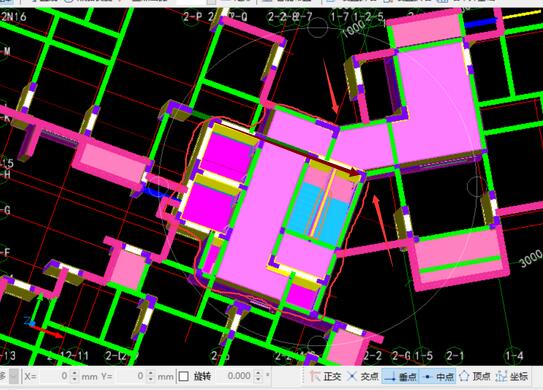
Task: Decrease Y value with down stepper arrow
Action: pos(151,380)
